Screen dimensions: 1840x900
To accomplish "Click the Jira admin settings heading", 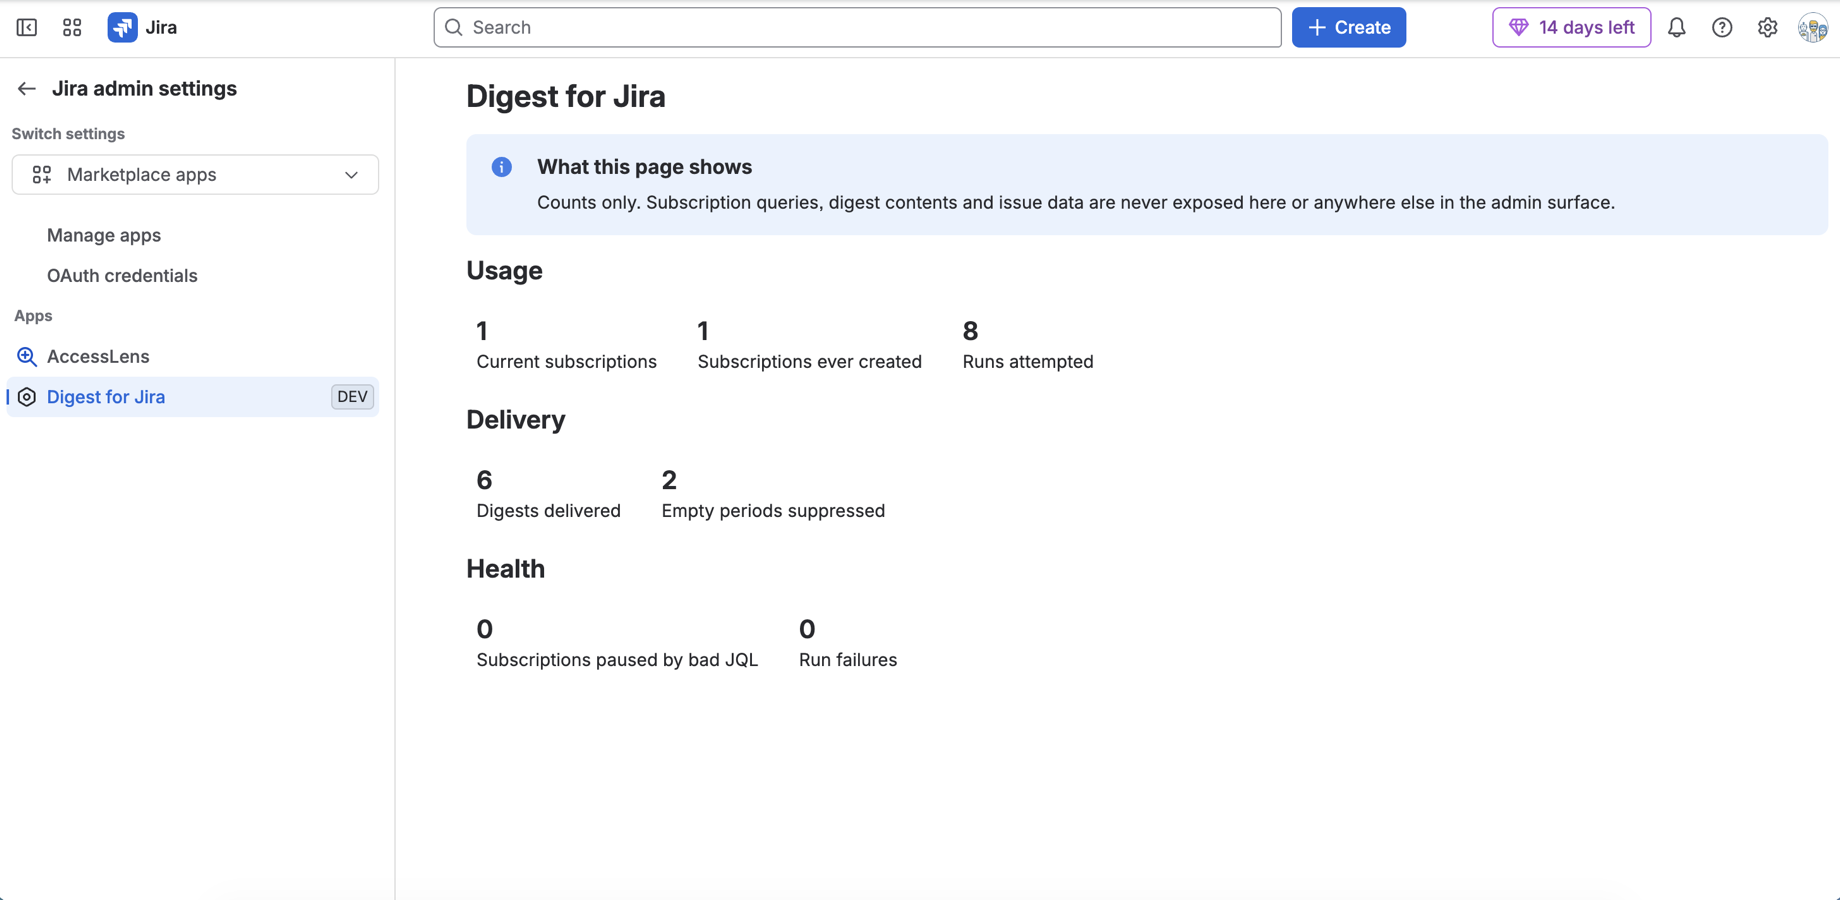I will pyautogui.click(x=144, y=88).
